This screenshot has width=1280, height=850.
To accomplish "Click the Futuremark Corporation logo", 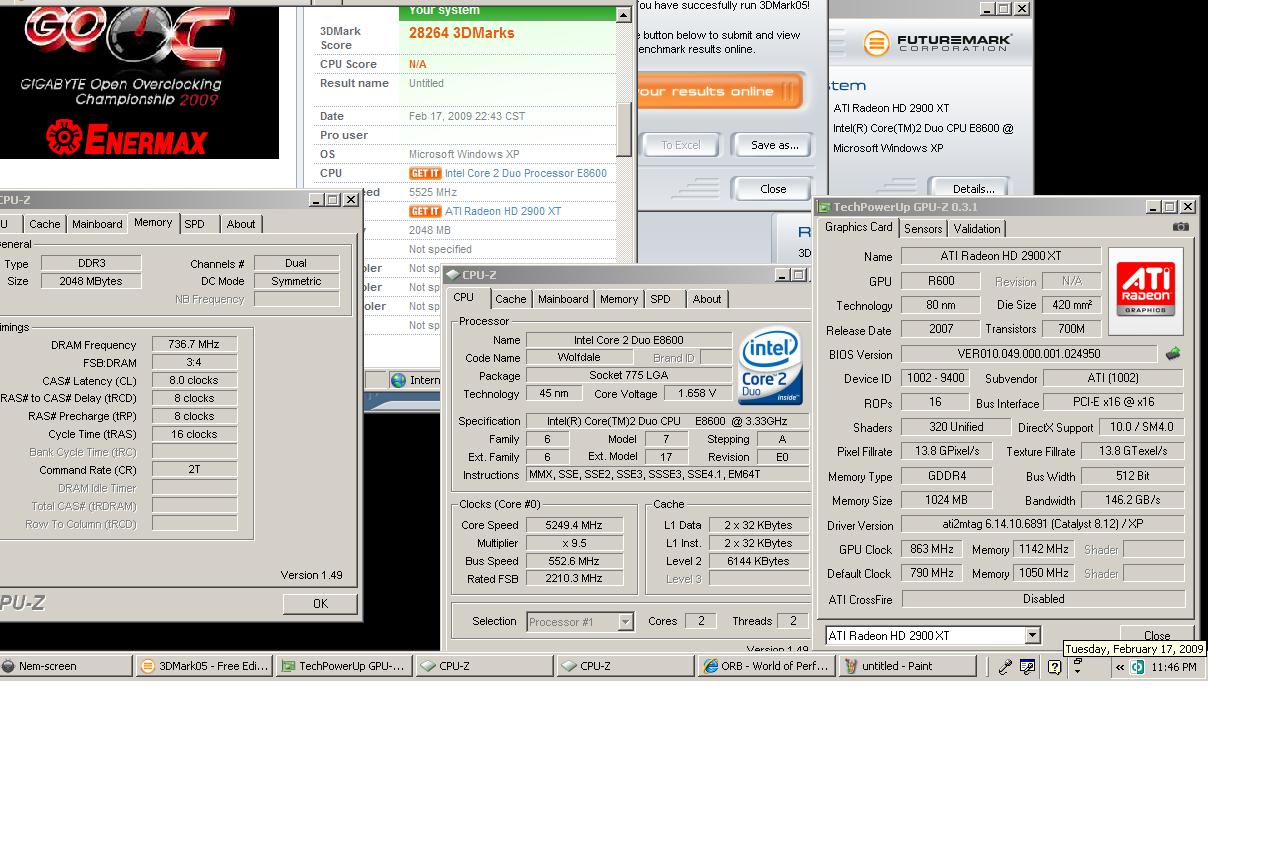I will 937,43.
